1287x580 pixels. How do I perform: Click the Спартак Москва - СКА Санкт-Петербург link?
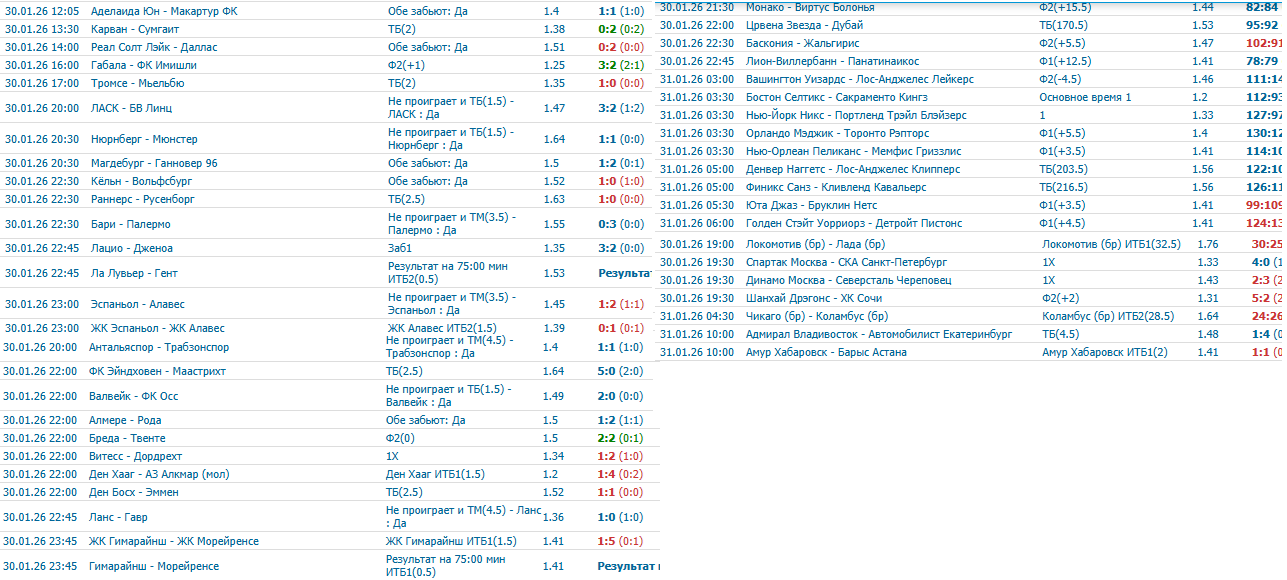[x=846, y=262]
